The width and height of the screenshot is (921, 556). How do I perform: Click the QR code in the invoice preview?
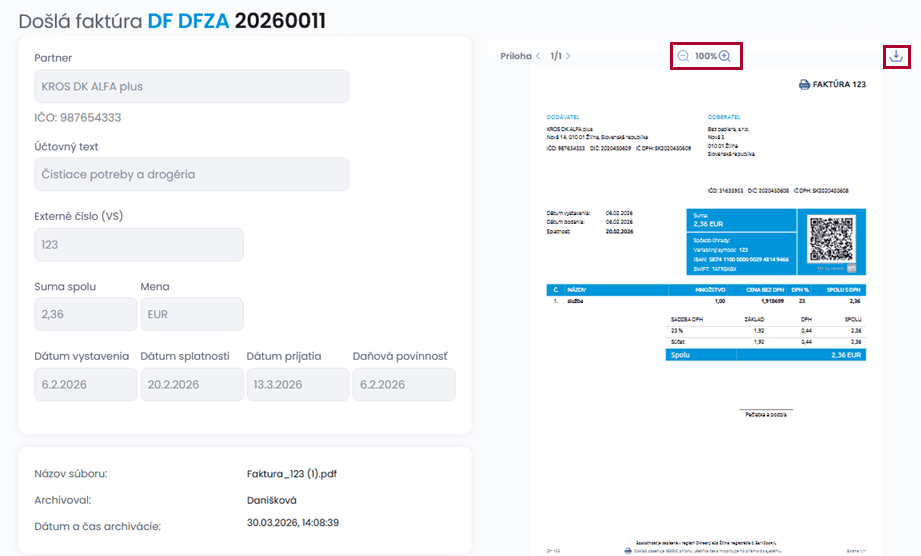[831, 241]
